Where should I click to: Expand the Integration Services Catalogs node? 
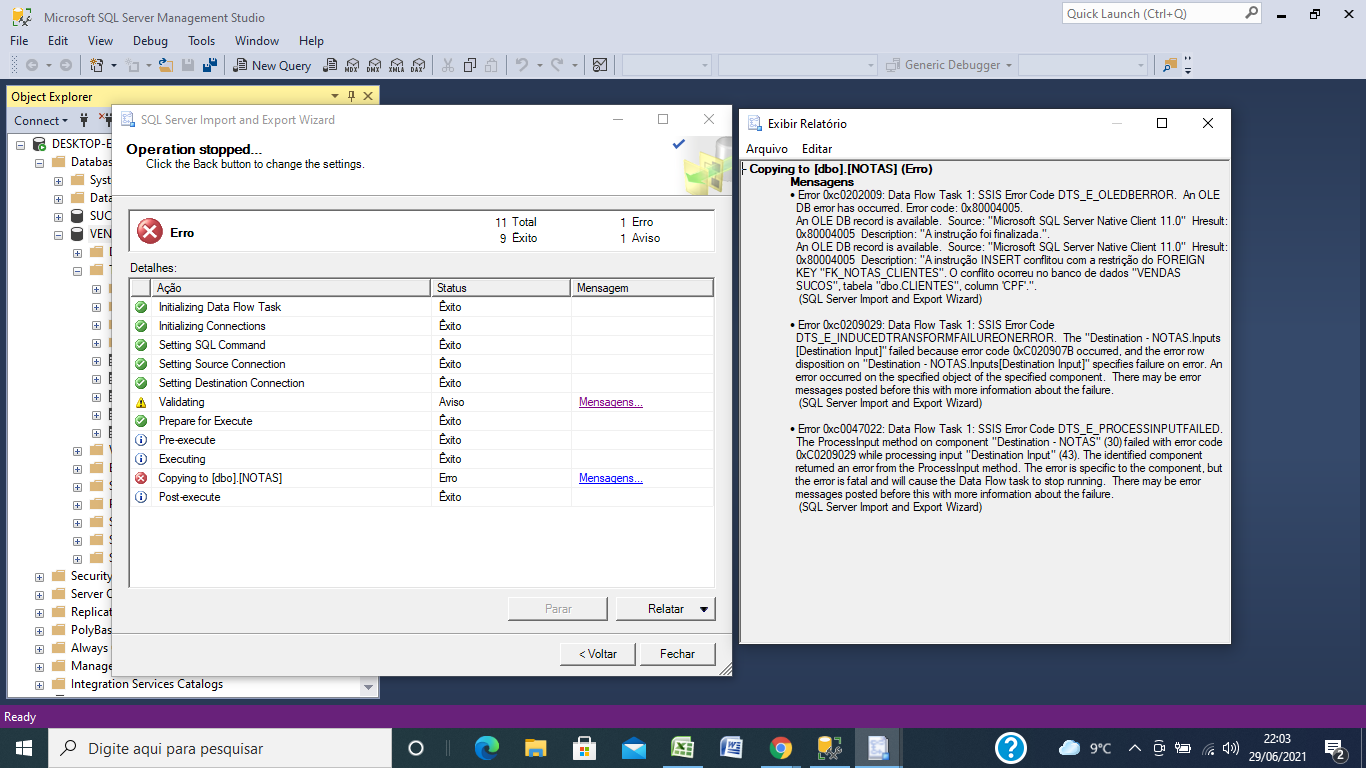[40, 684]
